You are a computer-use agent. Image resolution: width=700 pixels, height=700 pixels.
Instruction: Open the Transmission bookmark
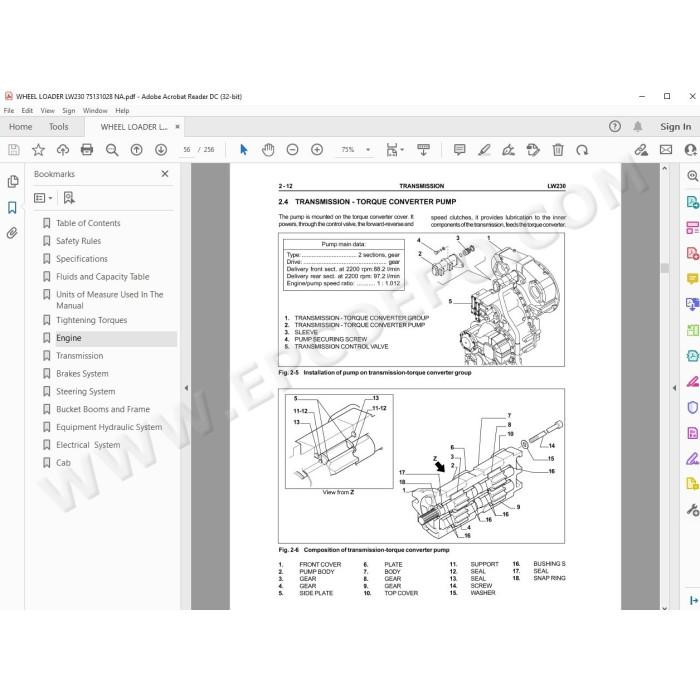pos(79,356)
